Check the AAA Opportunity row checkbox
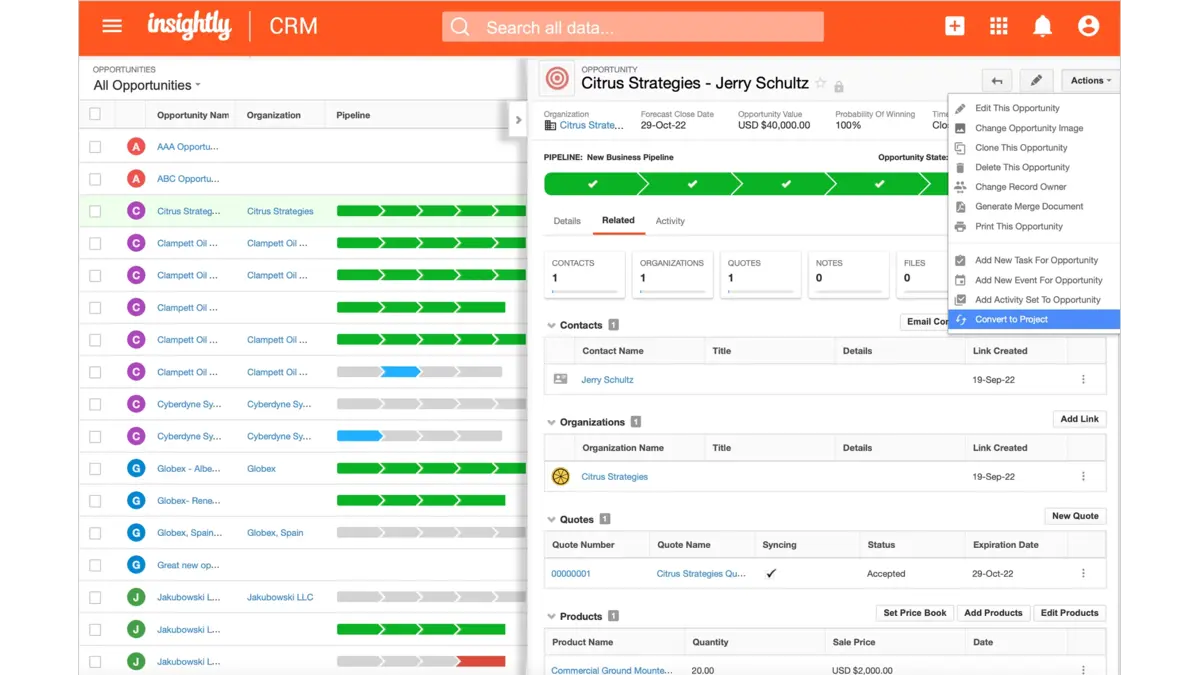 95,147
